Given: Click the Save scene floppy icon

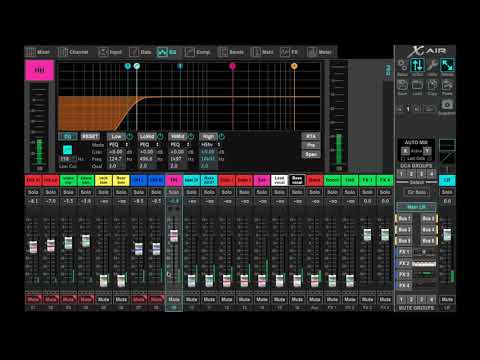Looking at the screenshot, I should [x=402, y=85].
